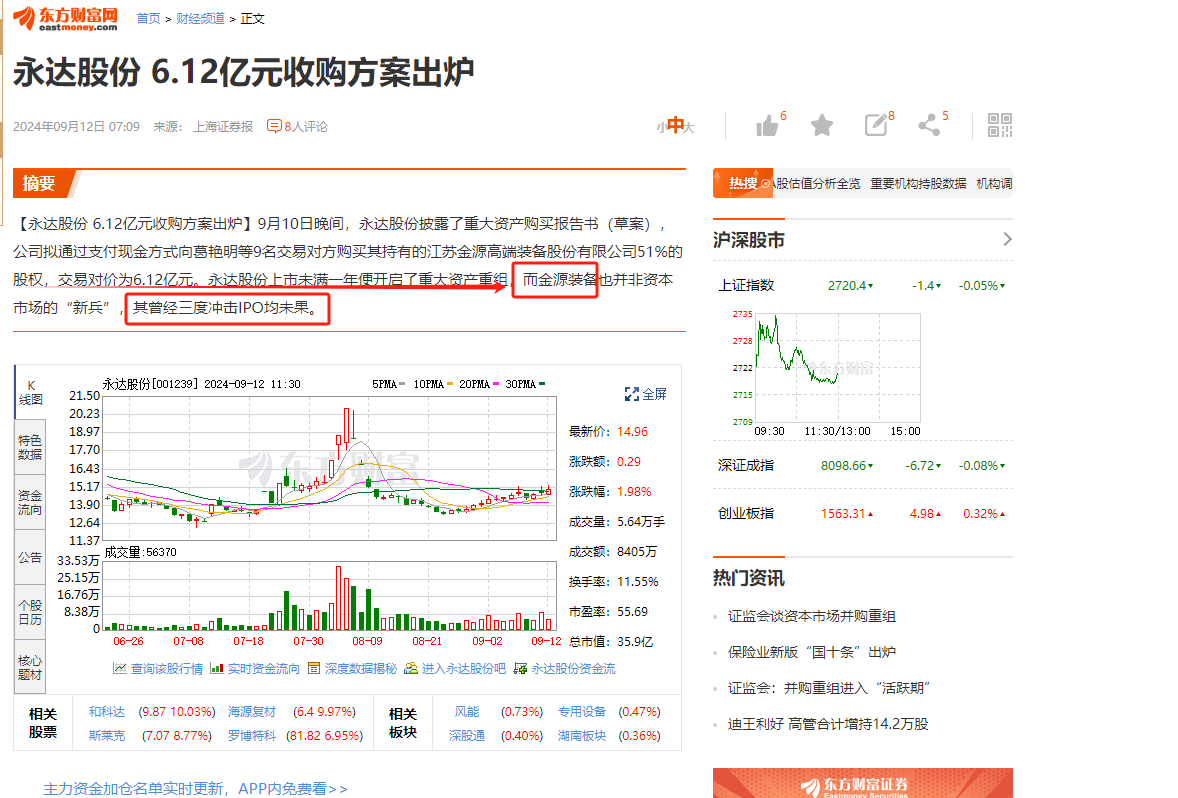Open related sector 专用设备
Viewport: 1178px width, 798px height.
coord(581,712)
